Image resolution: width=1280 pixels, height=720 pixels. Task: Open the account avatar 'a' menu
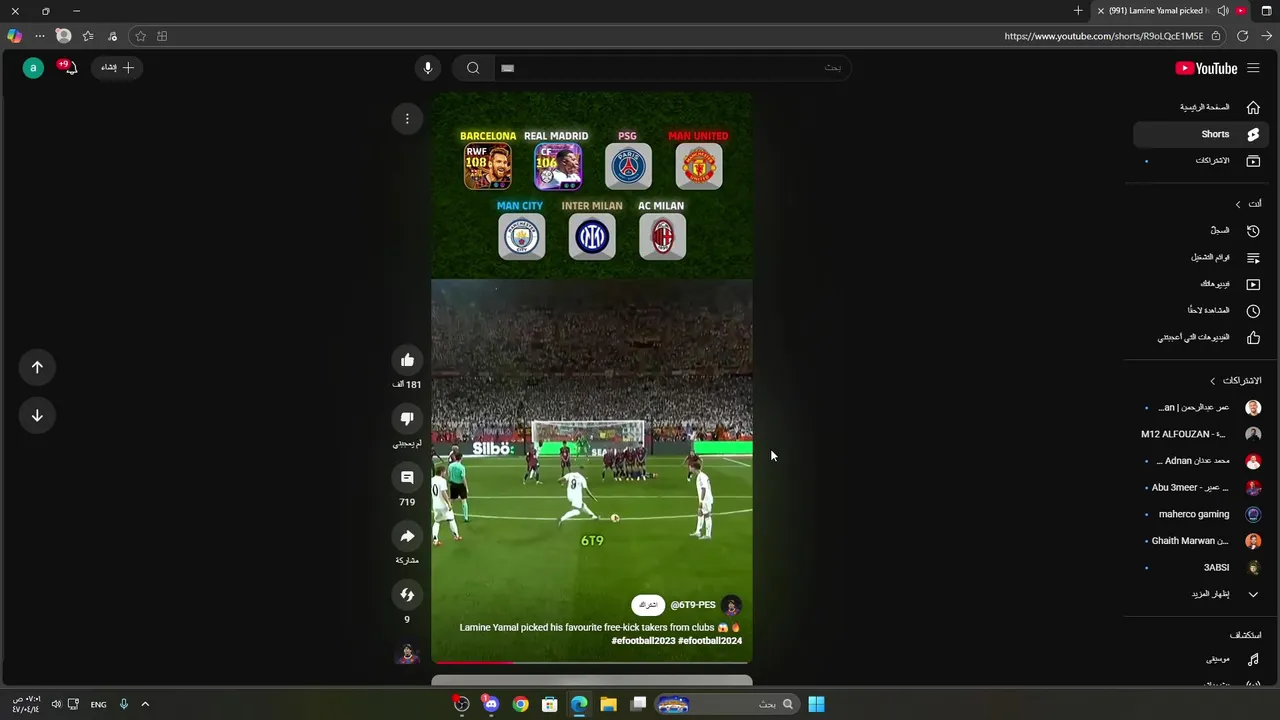pos(33,68)
